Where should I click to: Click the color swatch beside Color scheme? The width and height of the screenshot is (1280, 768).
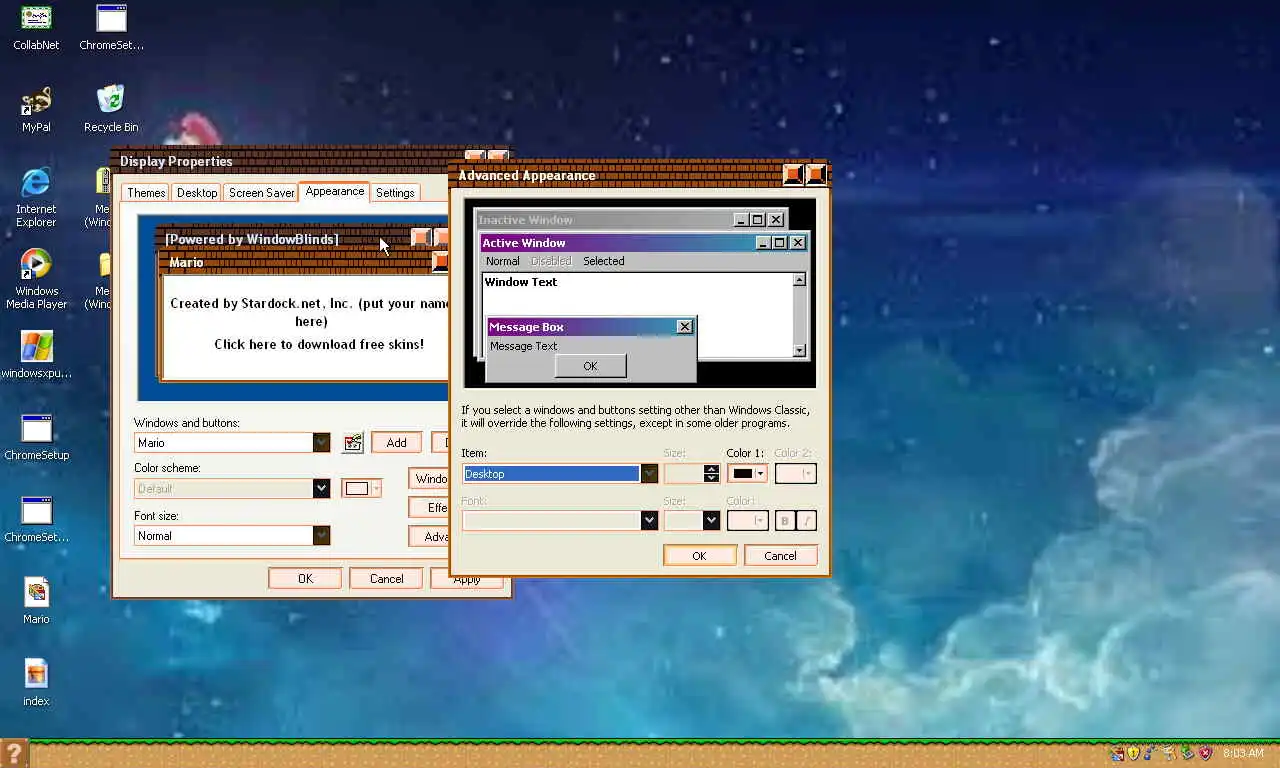click(361, 488)
